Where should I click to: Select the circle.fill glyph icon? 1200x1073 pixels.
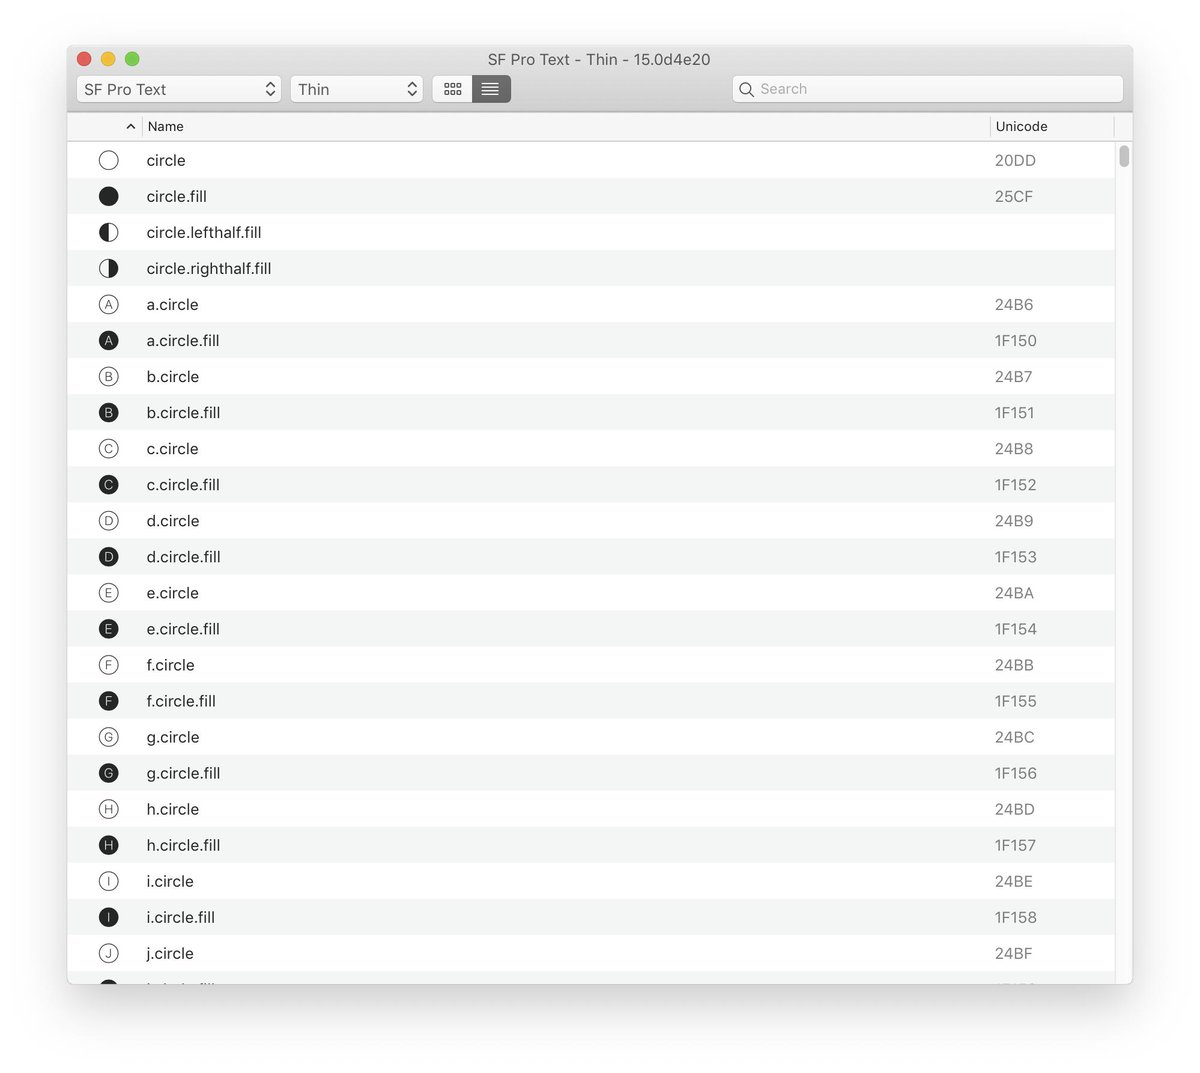109,196
